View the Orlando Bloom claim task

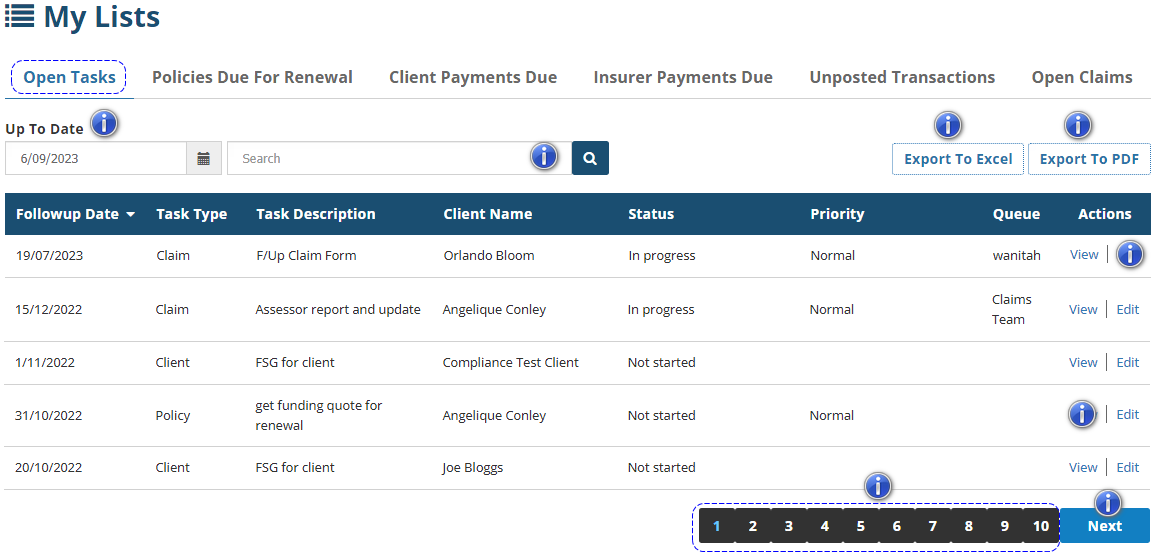point(1084,255)
